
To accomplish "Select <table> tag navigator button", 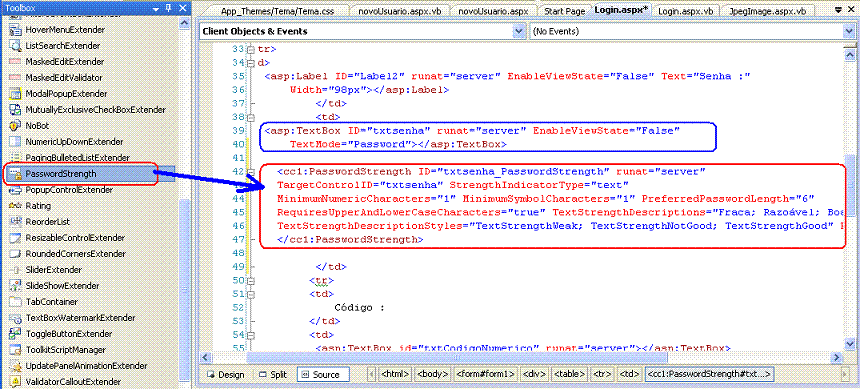I will click(x=570, y=374).
